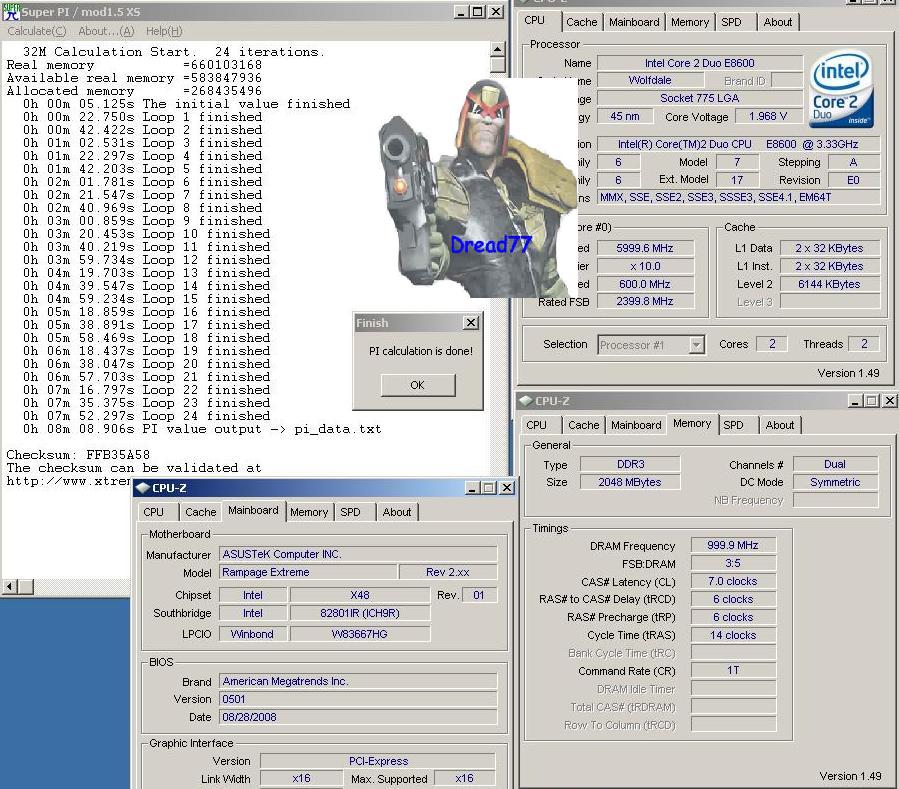Maximize the Super PI window
Viewport: 899px width, 789px height.
pos(478,11)
